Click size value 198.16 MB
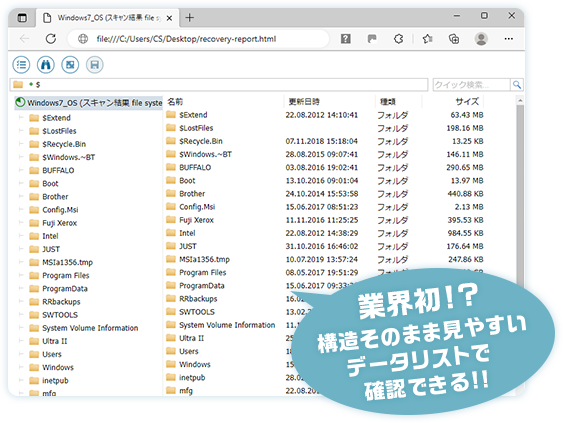563x423 pixels. [x=465, y=128]
